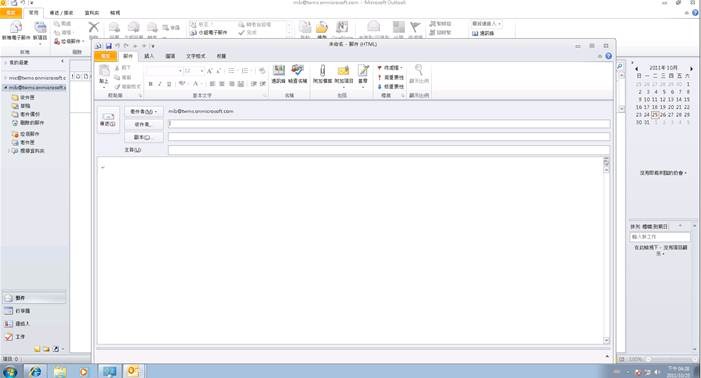Viewport: 701px width, 378px height.
Task: Select the Check Names icon in the ribbon
Action: [x=297, y=74]
